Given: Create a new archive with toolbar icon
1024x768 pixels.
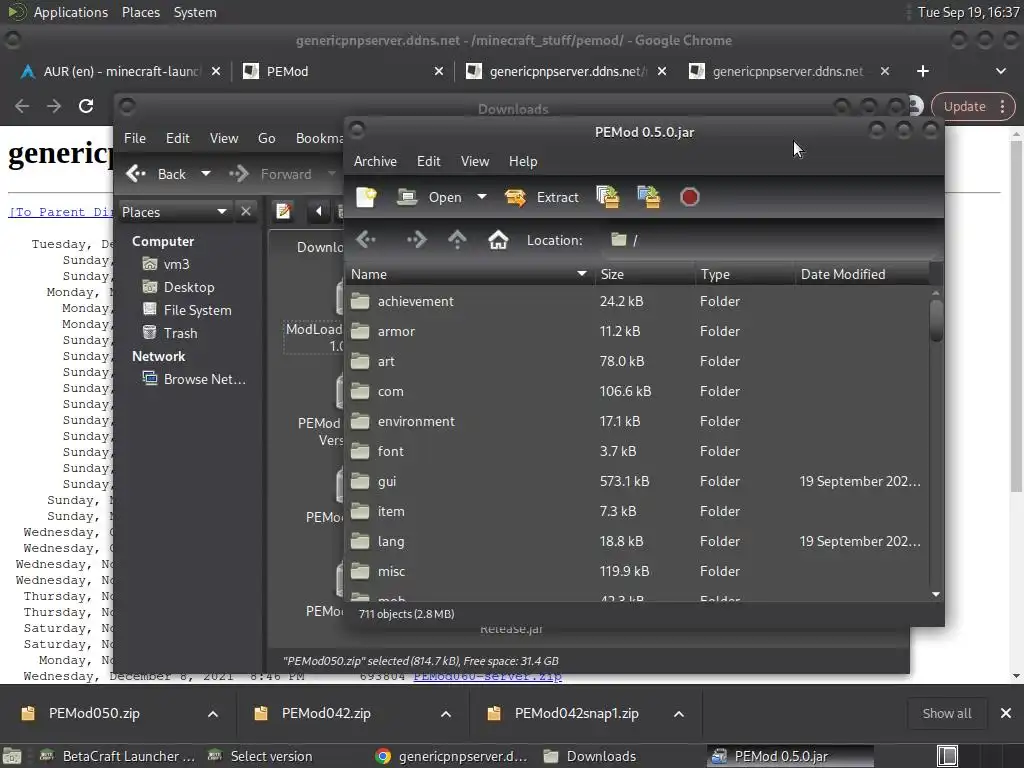Looking at the screenshot, I should [x=366, y=197].
